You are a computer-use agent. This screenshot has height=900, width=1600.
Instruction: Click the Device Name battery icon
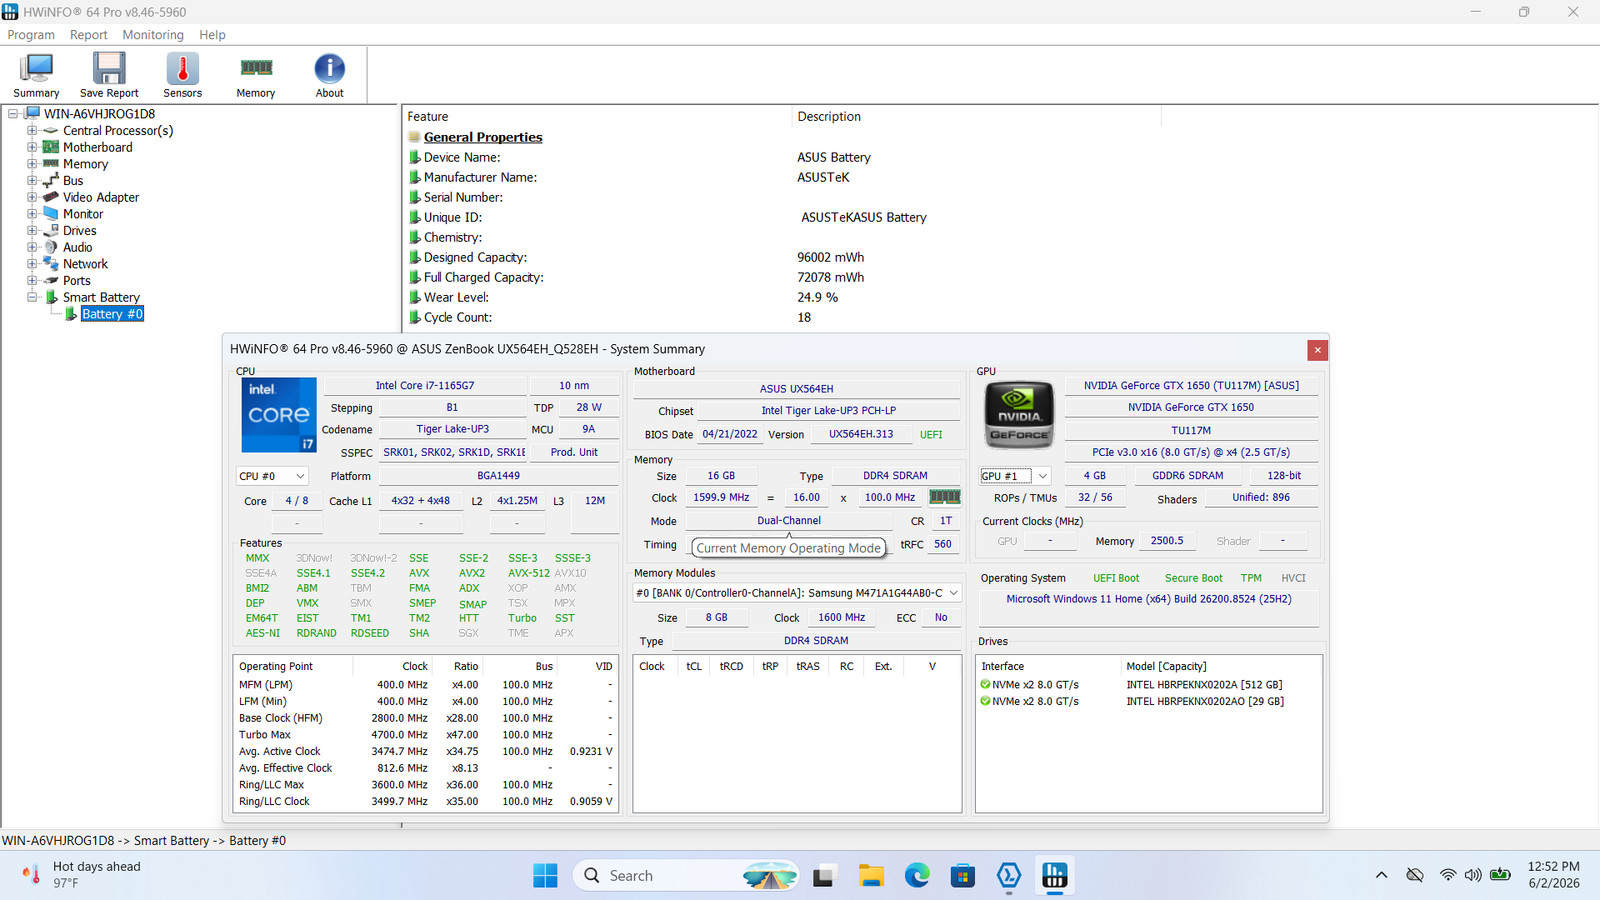pos(414,157)
